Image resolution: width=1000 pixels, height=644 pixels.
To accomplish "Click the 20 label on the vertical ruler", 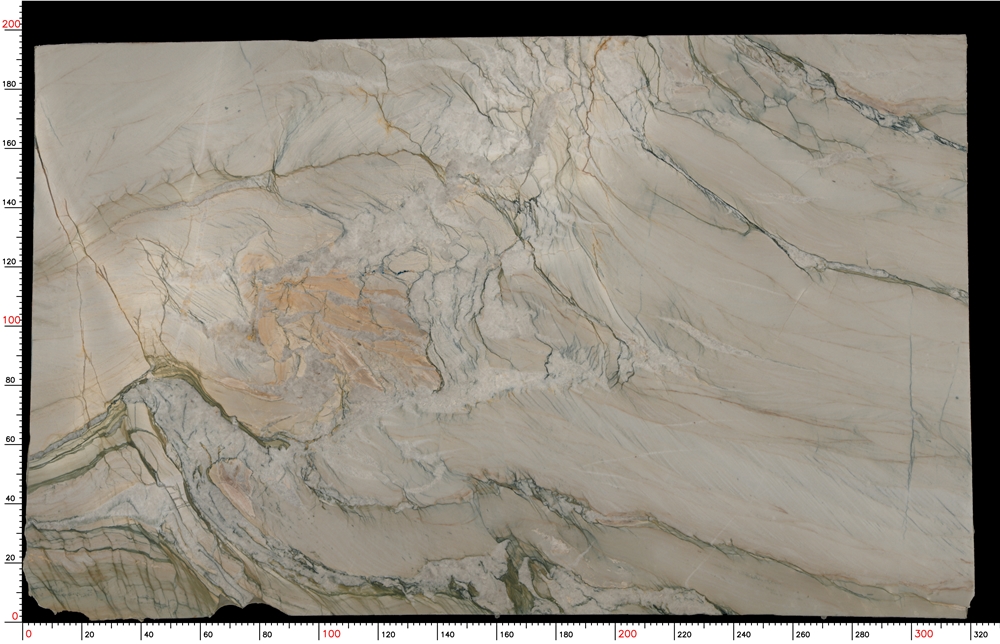I will [11, 558].
